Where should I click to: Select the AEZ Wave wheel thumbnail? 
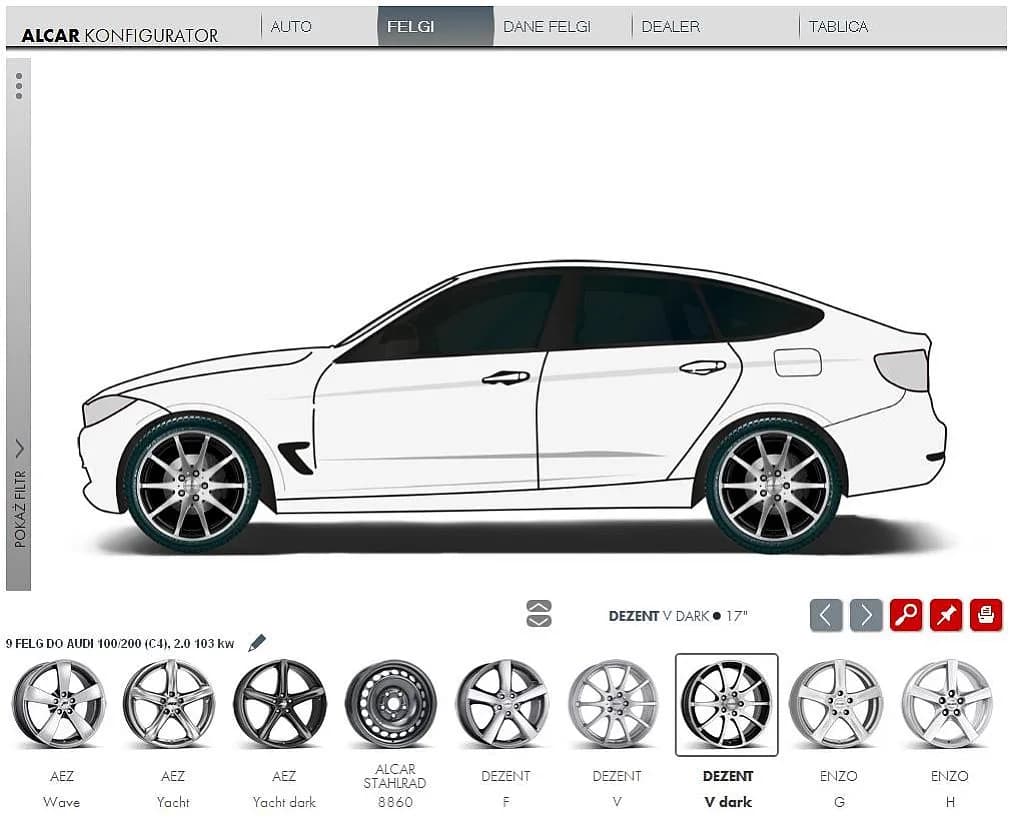(x=59, y=704)
